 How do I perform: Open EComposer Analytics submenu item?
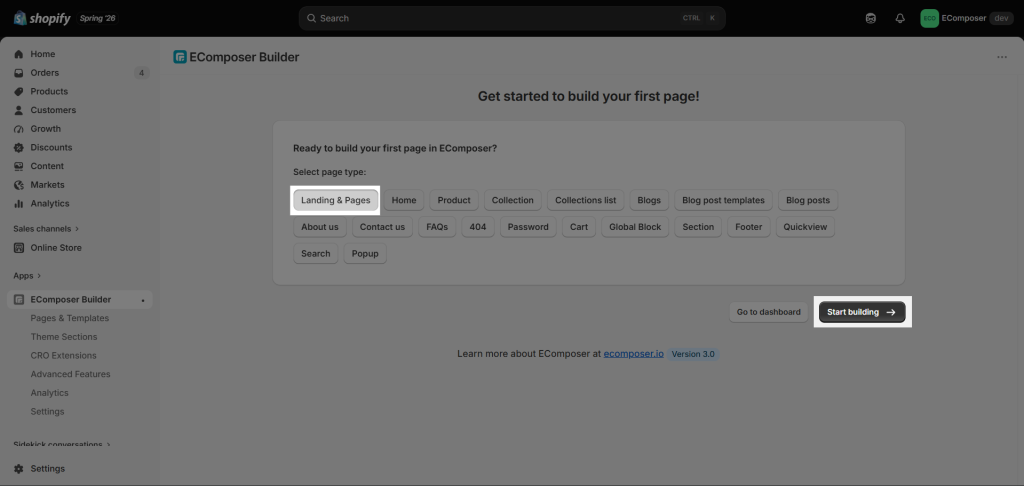tap(50, 393)
